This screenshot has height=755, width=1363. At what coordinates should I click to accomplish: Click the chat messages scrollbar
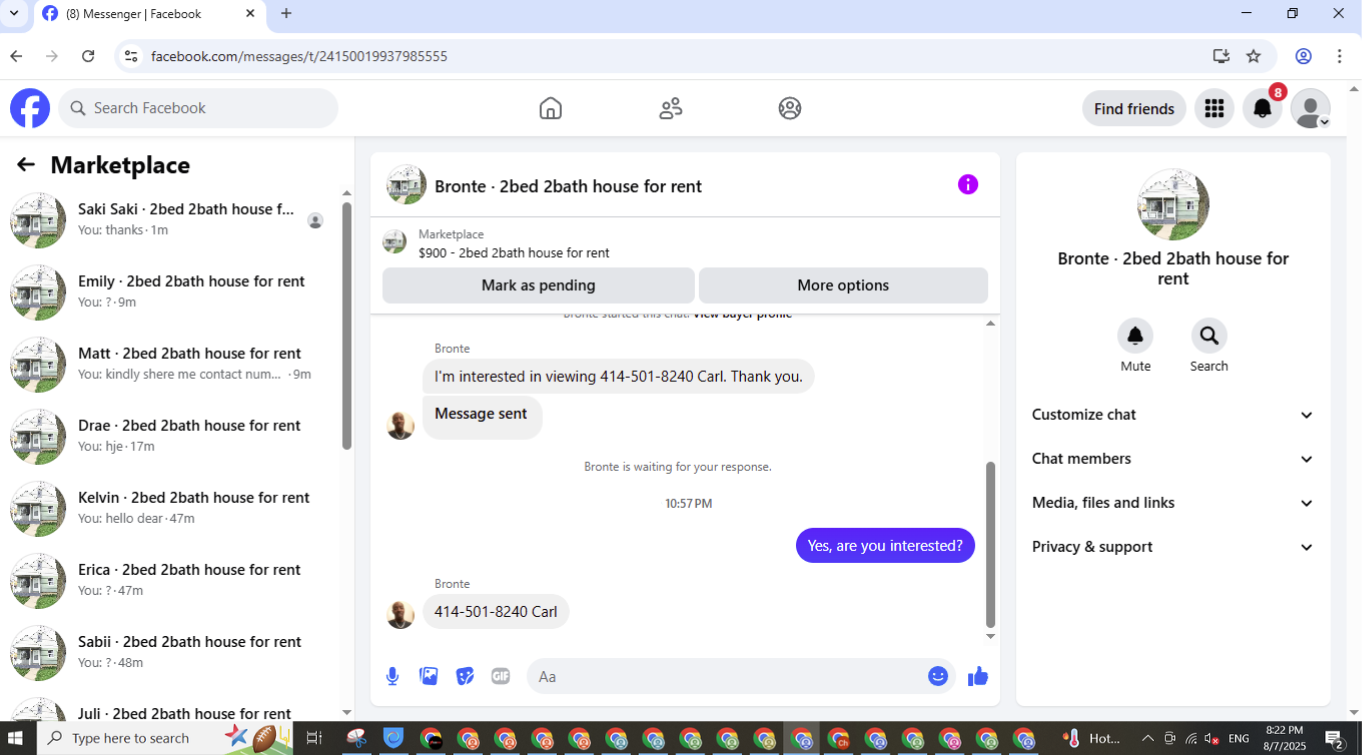991,544
